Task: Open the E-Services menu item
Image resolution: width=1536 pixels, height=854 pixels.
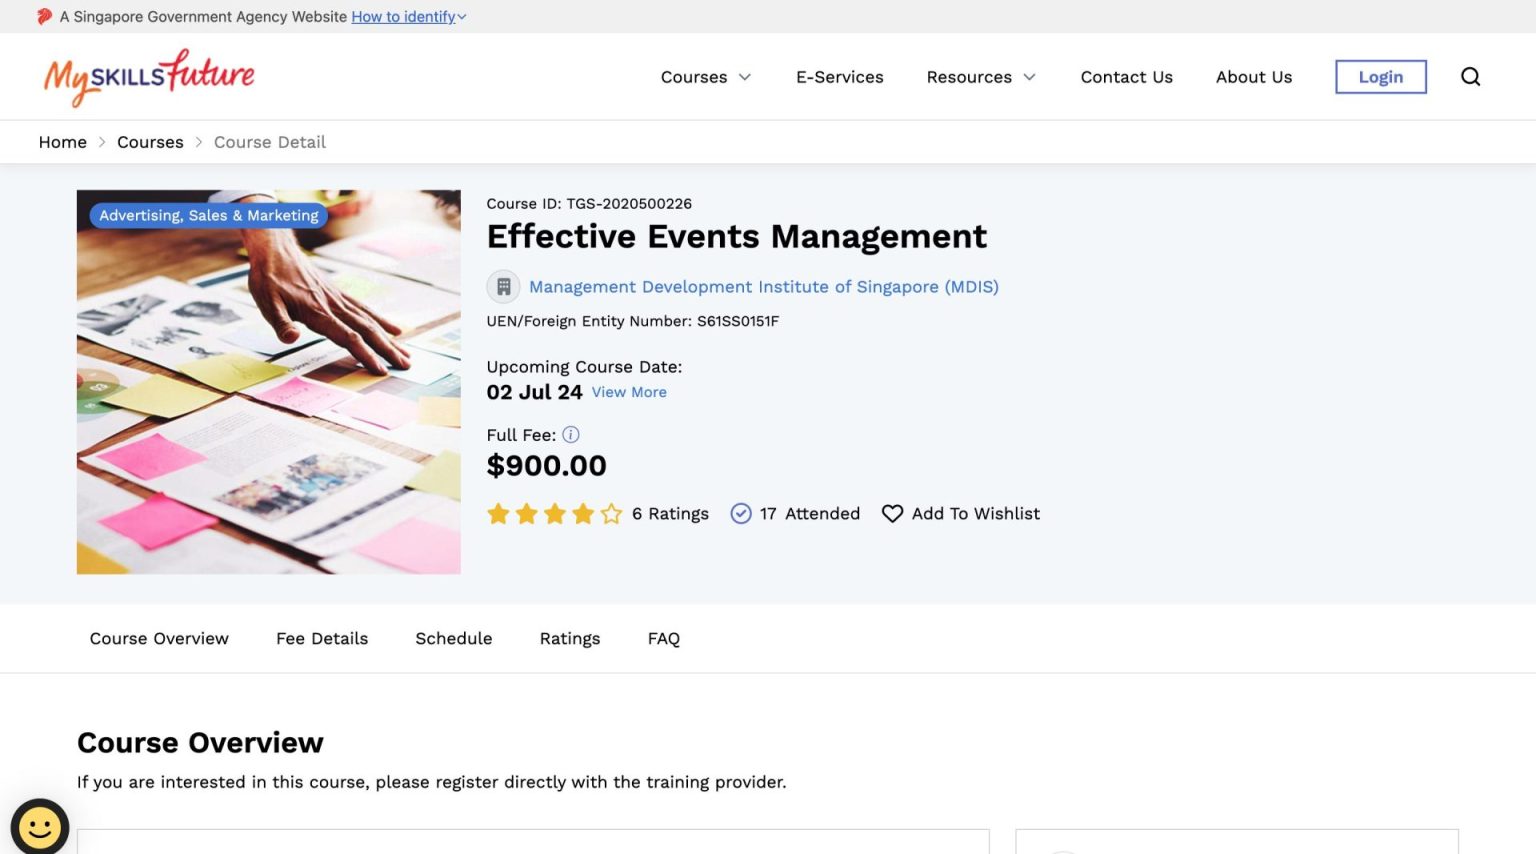Action: click(x=839, y=77)
